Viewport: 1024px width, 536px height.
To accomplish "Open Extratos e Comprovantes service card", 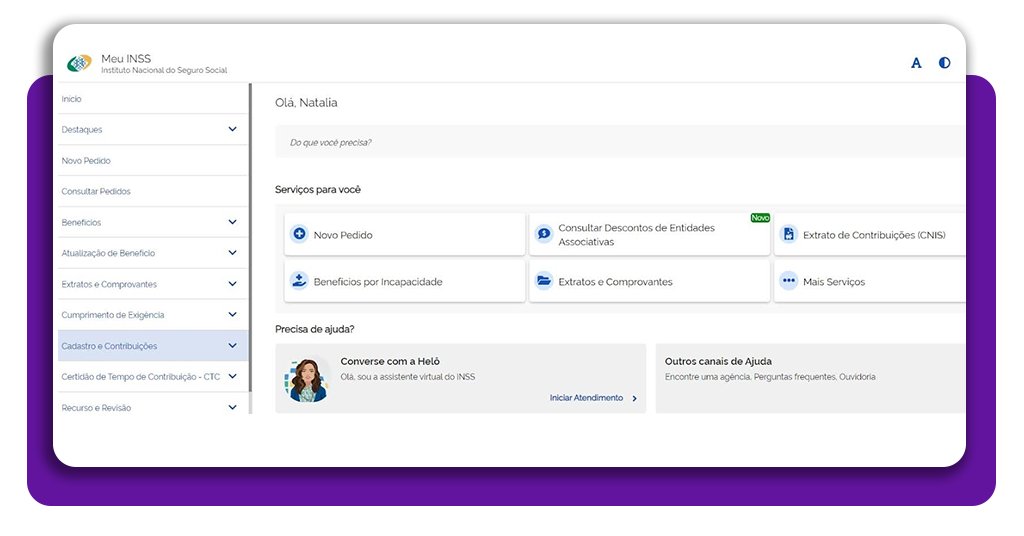I will pyautogui.click(x=649, y=281).
